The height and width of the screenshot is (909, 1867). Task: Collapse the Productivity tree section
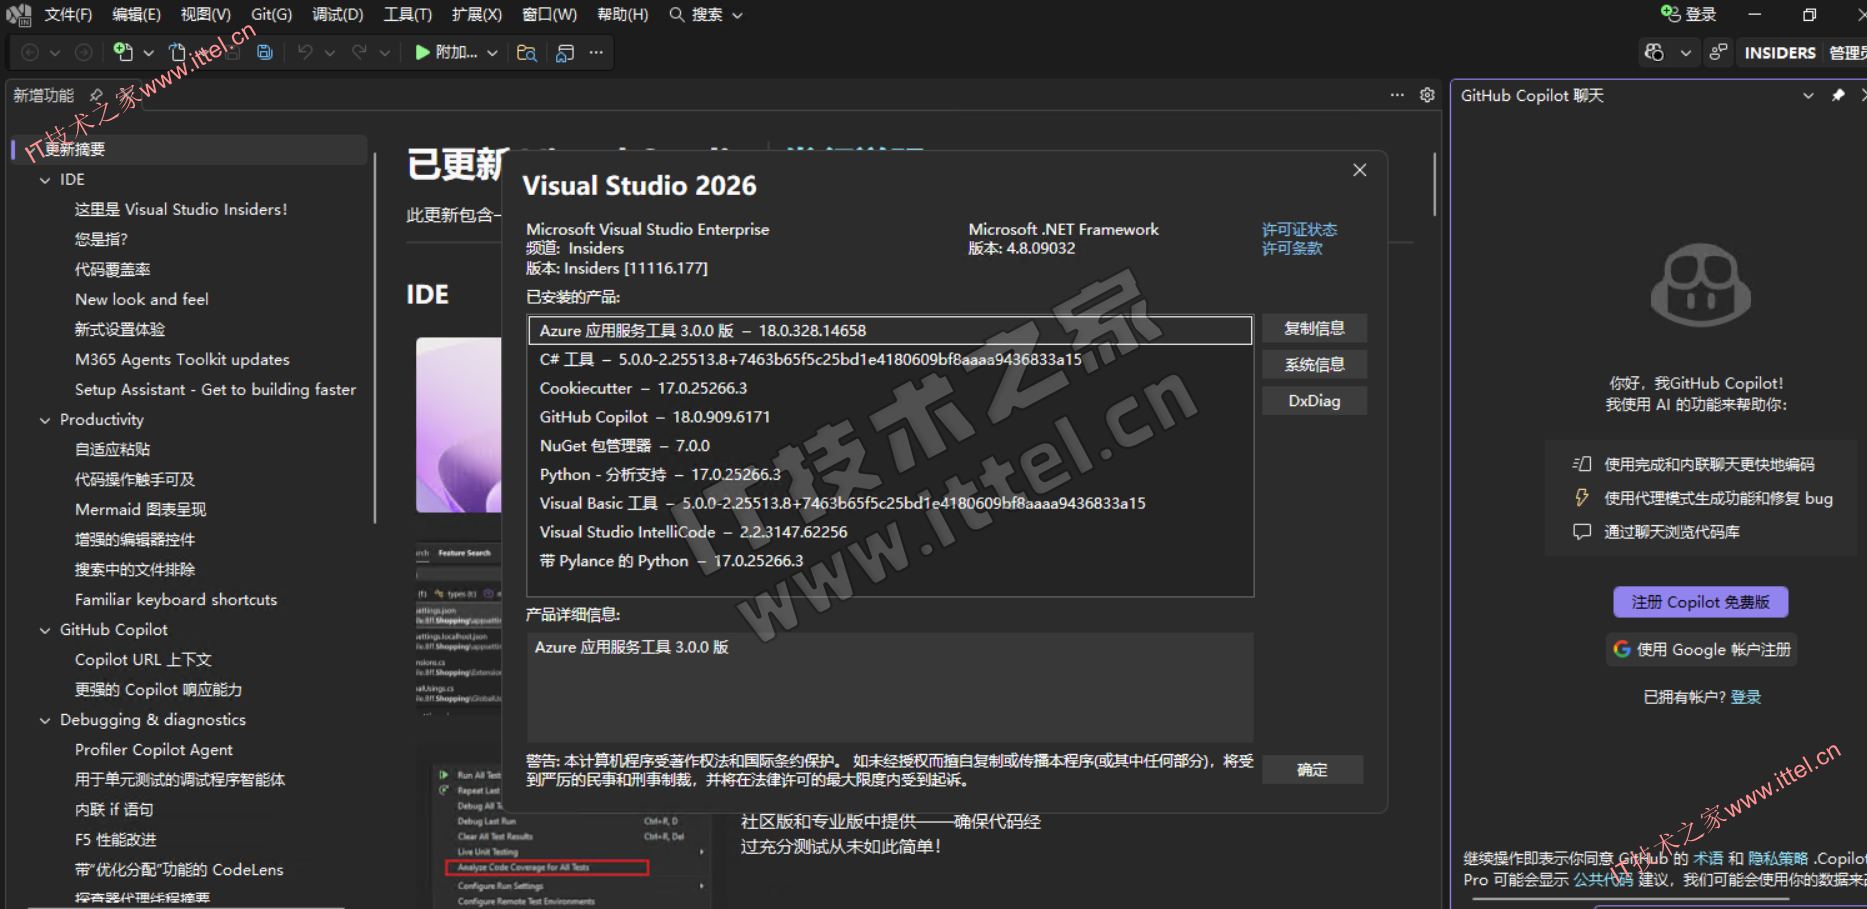[x=45, y=420]
